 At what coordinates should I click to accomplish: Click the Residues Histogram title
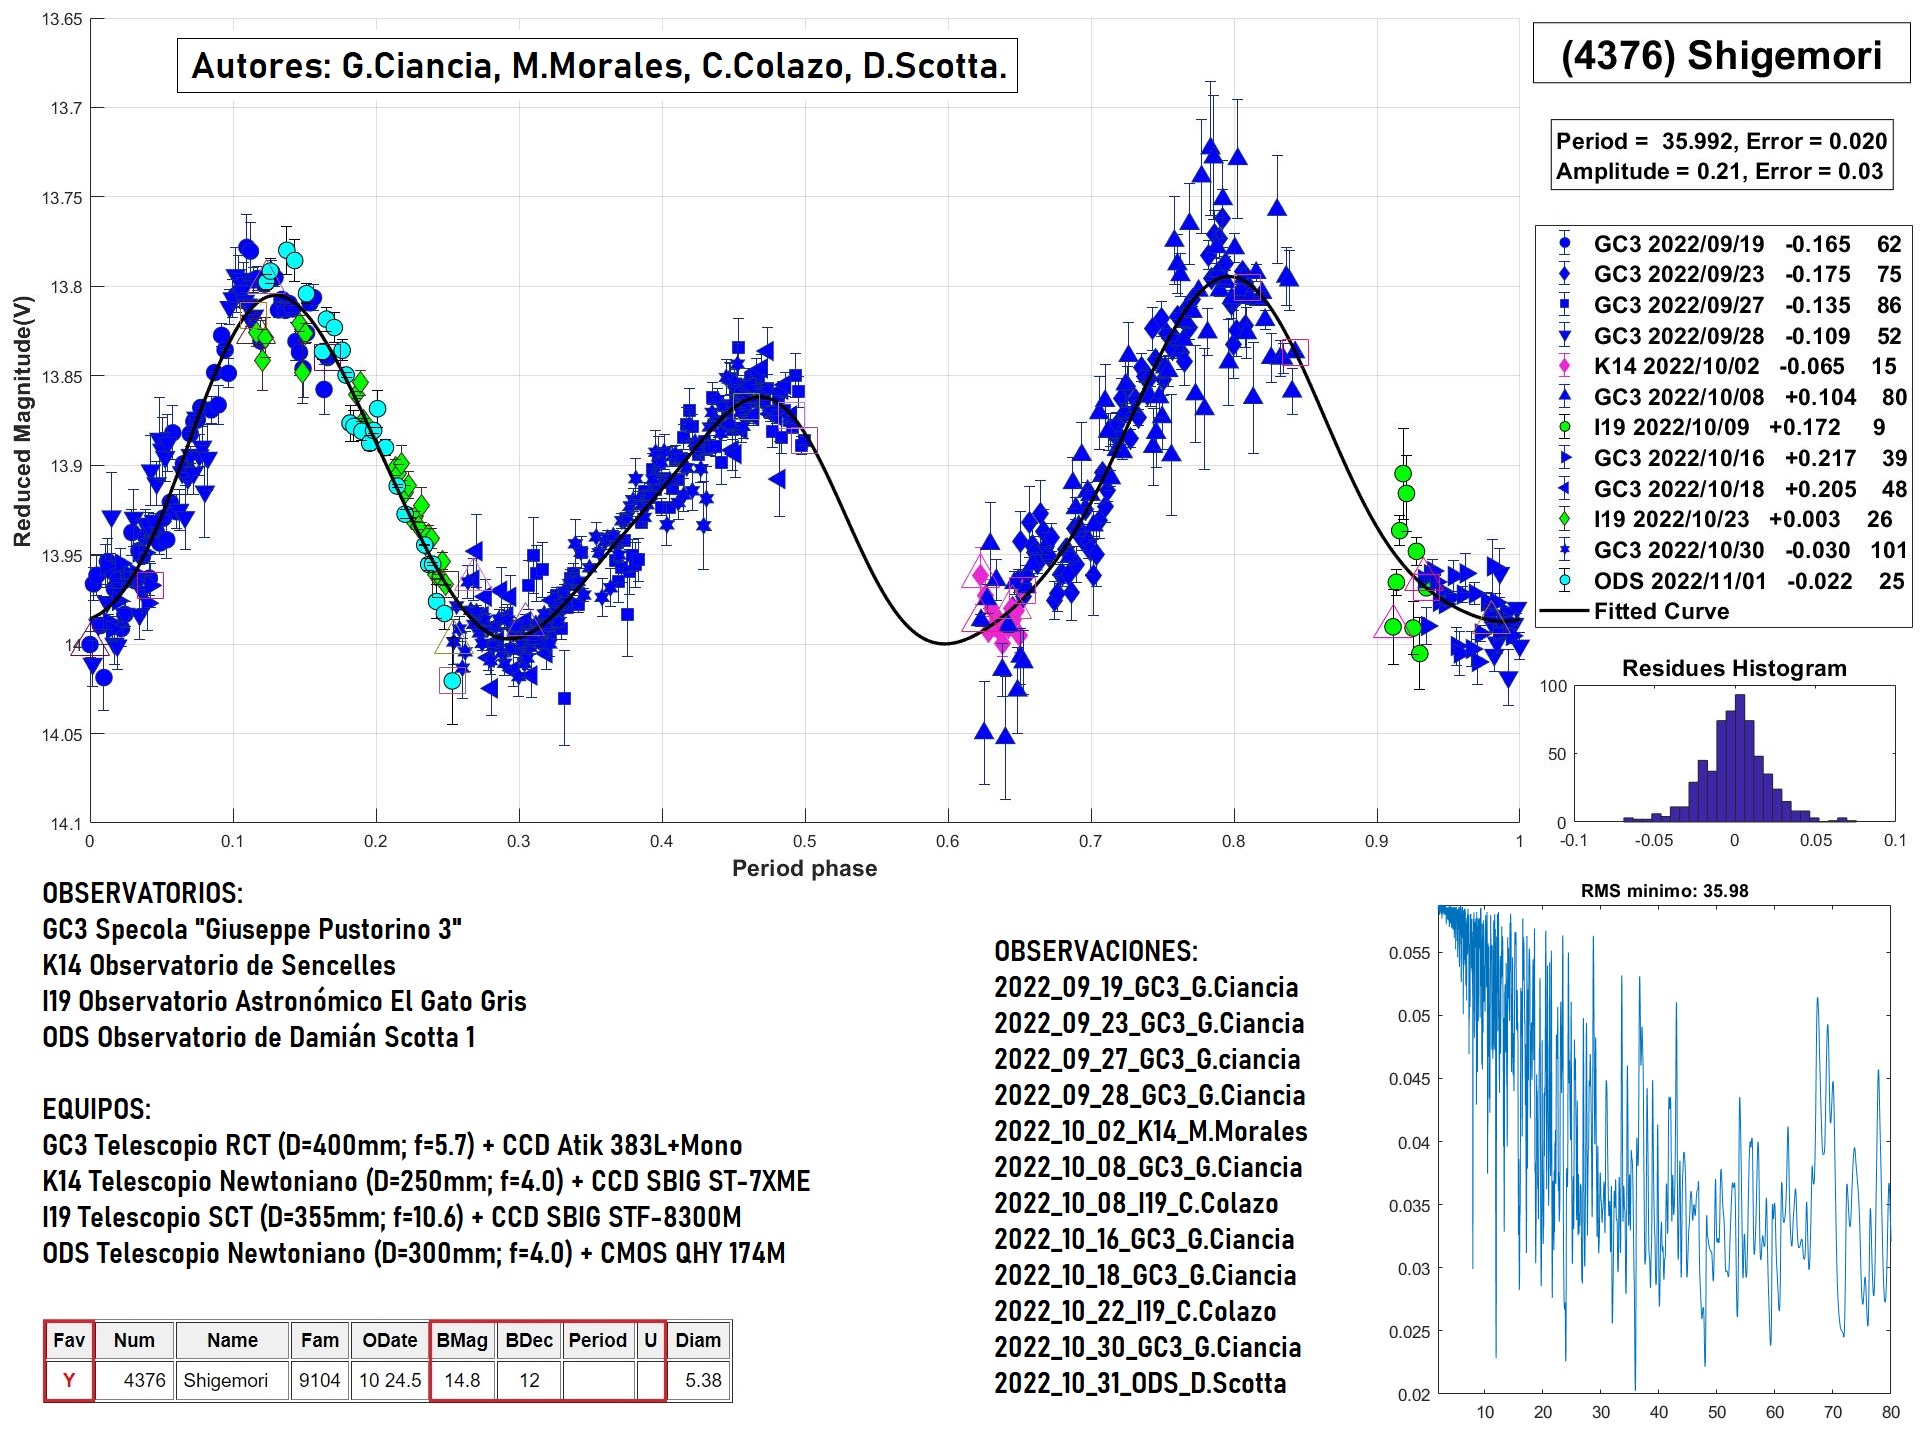click(x=1734, y=668)
